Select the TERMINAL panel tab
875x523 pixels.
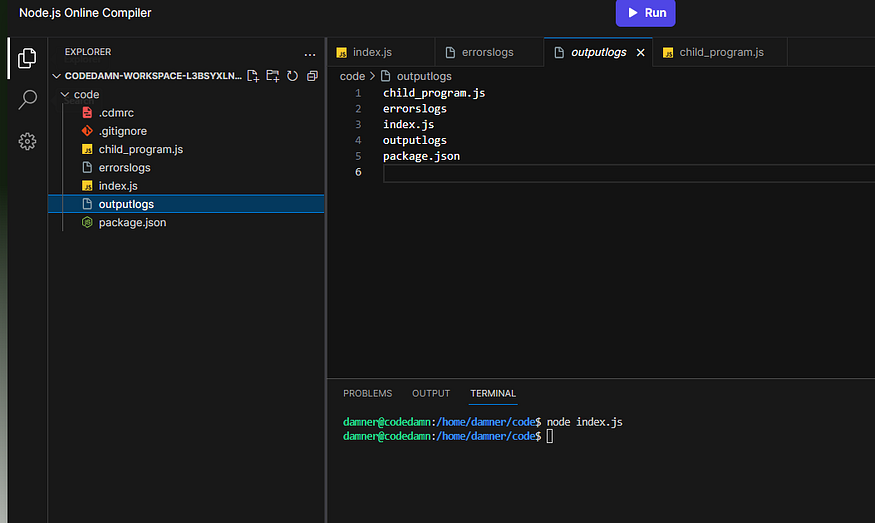pos(493,394)
